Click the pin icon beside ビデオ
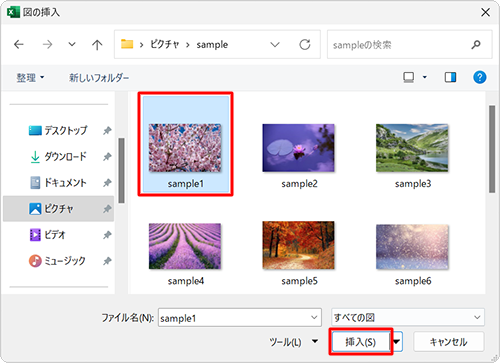The width and height of the screenshot is (500, 363). coord(107,235)
